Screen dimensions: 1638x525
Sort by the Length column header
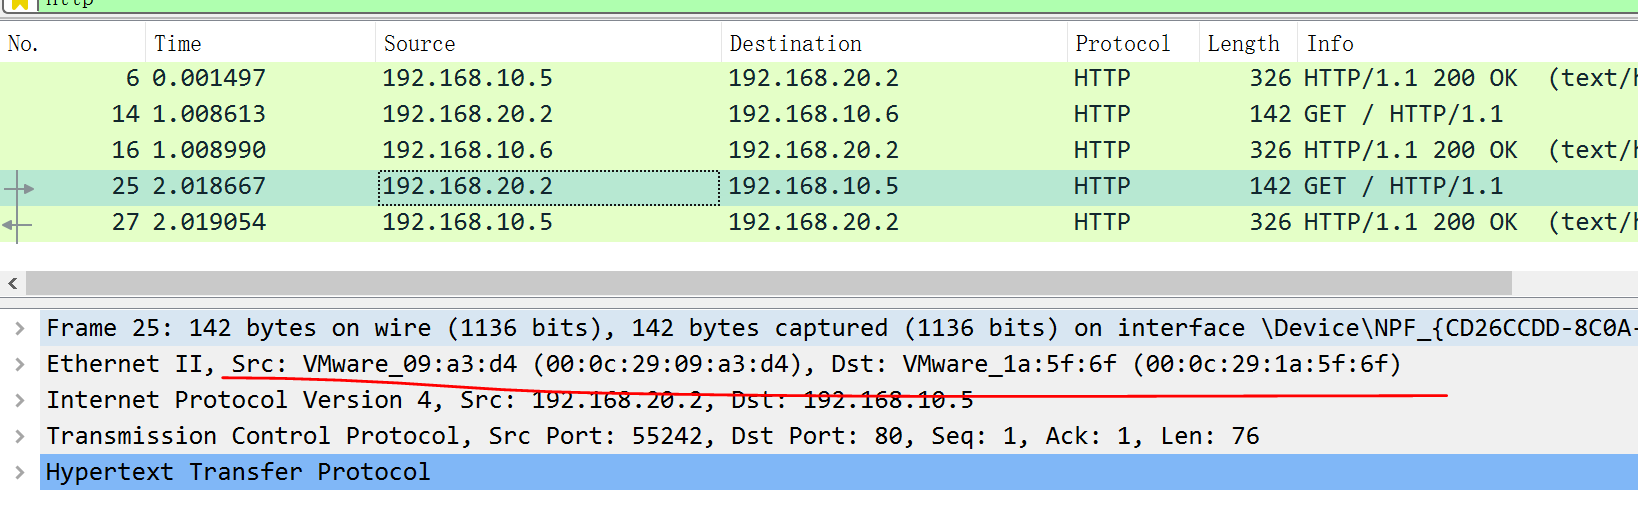coord(1243,44)
